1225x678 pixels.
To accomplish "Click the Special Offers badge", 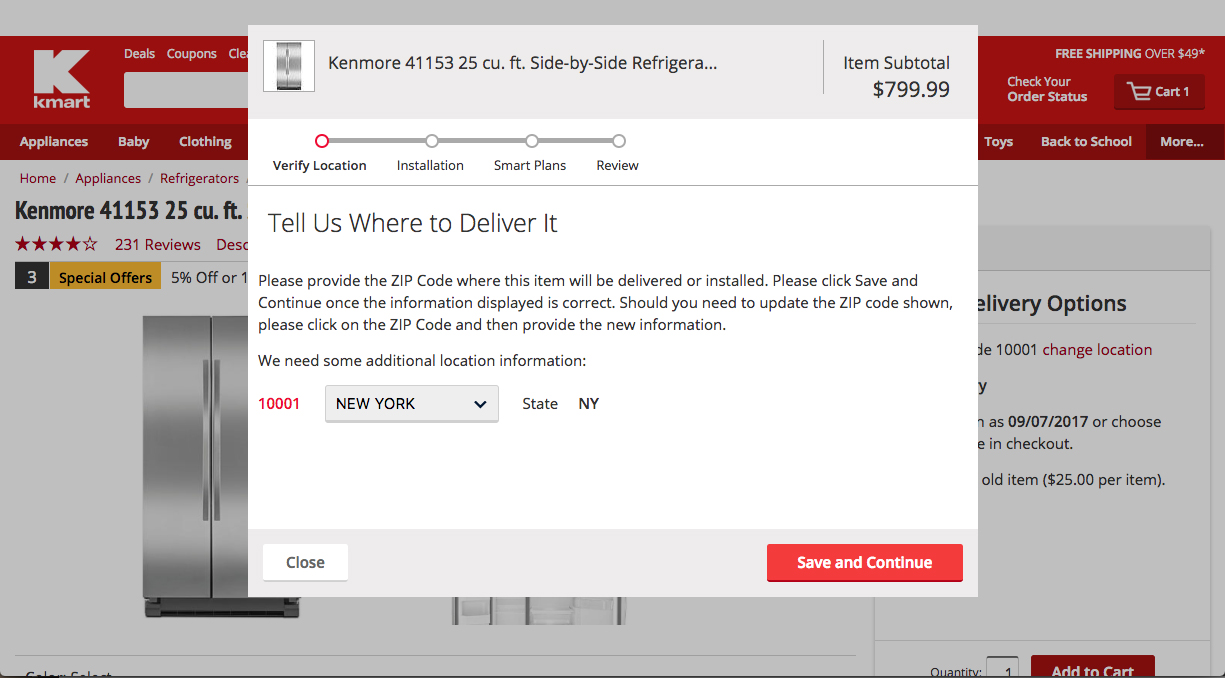I will [x=105, y=278].
